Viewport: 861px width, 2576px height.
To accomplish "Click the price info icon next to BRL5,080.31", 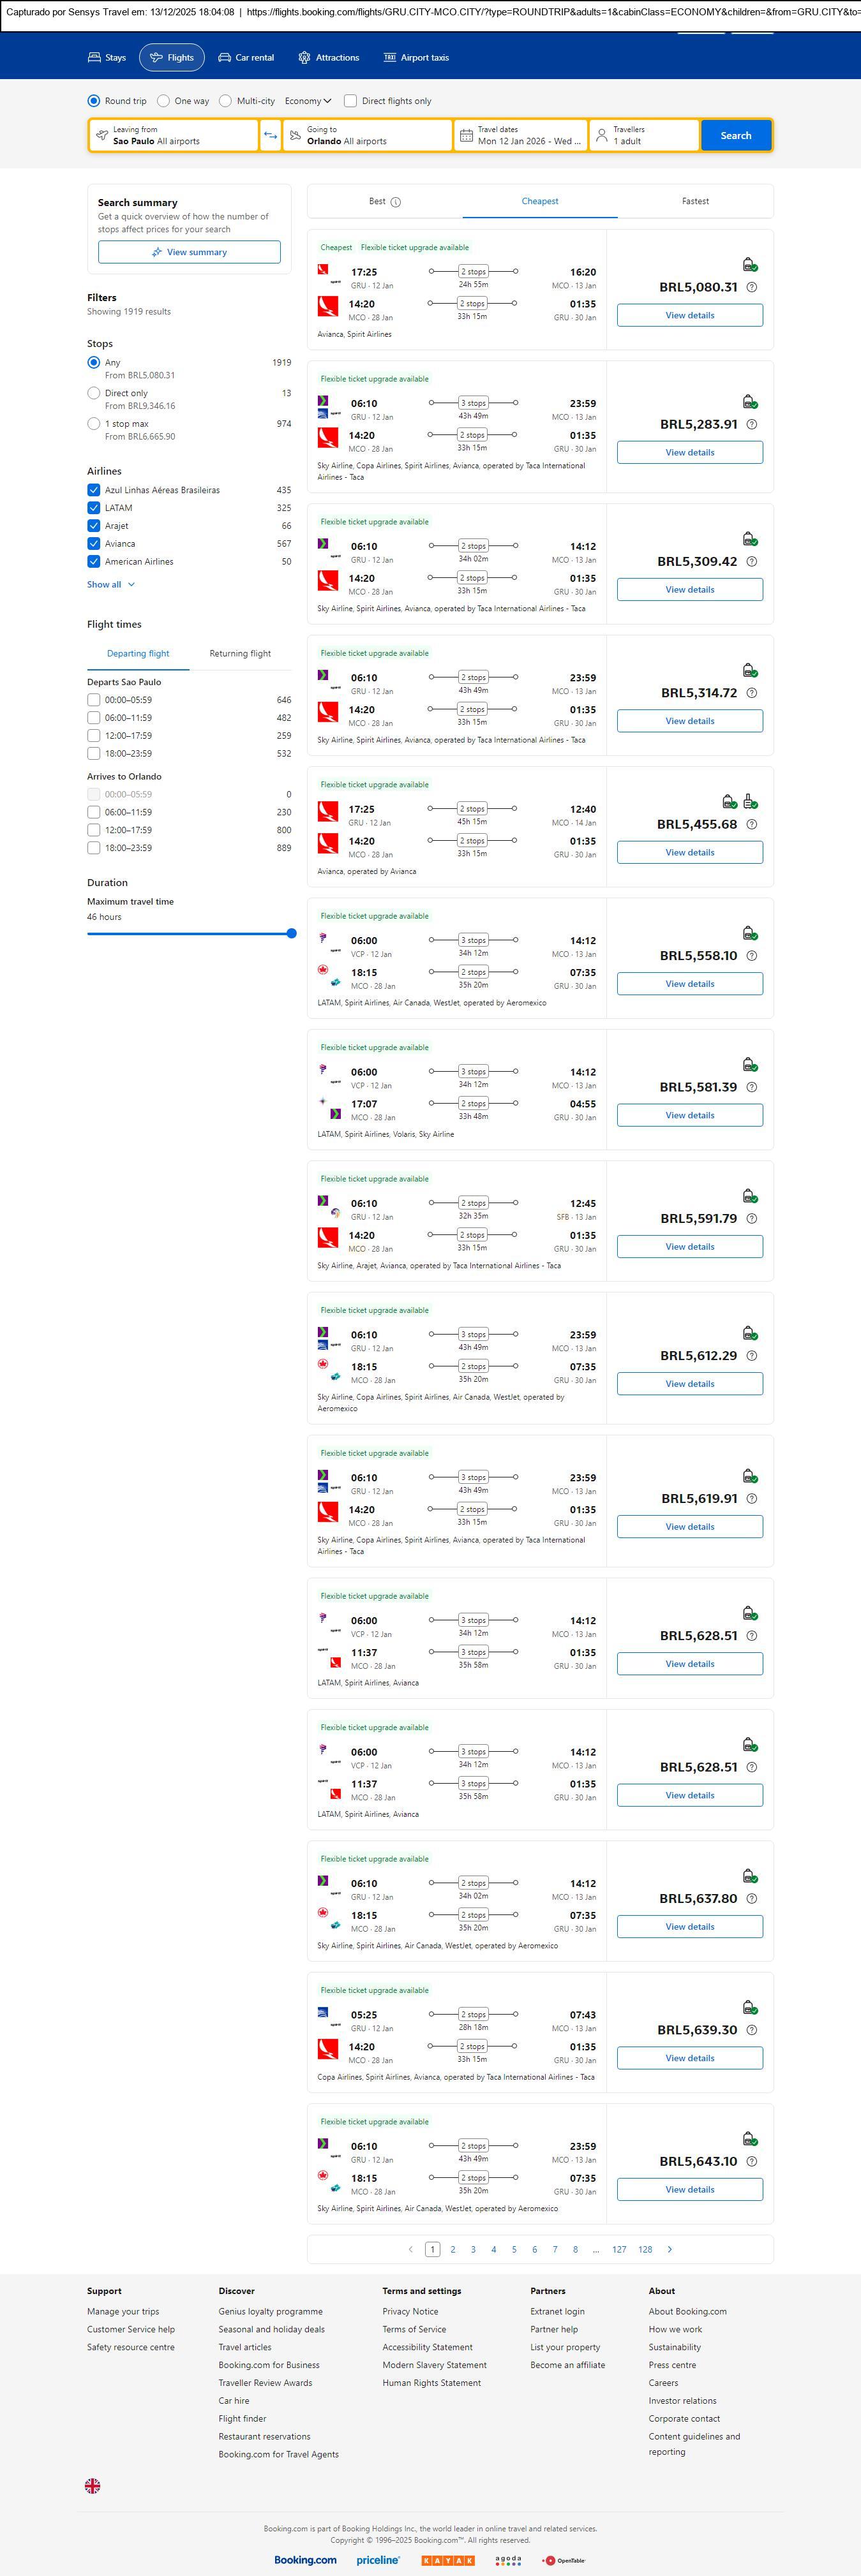I will click(x=752, y=287).
